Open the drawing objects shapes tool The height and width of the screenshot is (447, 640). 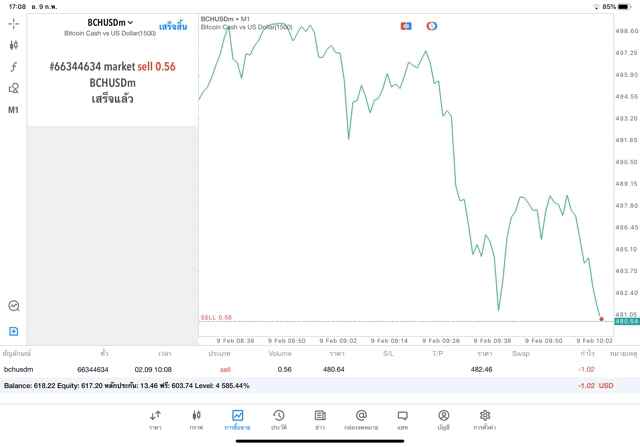13,88
